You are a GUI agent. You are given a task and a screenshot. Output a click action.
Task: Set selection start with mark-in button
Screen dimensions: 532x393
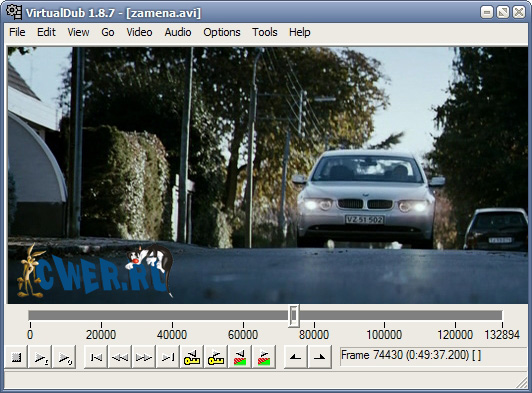coord(296,357)
